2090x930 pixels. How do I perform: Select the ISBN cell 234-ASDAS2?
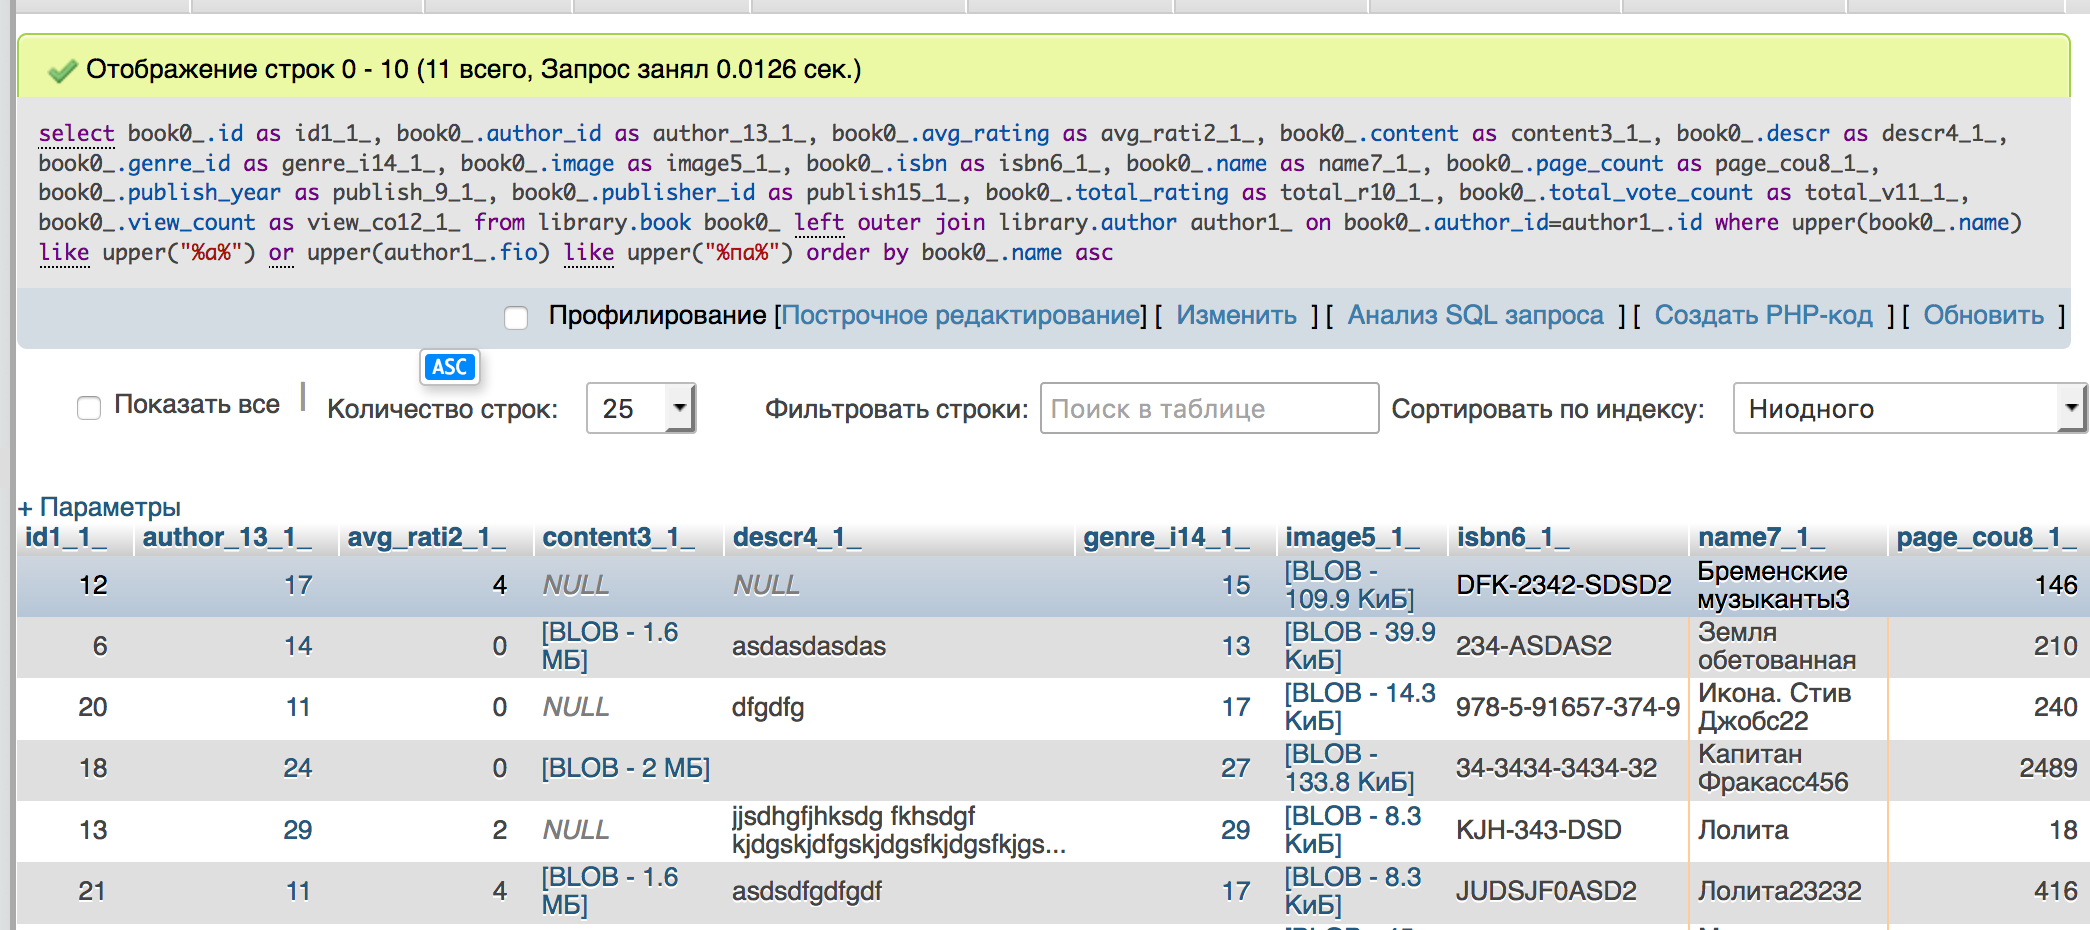[x=1534, y=646]
